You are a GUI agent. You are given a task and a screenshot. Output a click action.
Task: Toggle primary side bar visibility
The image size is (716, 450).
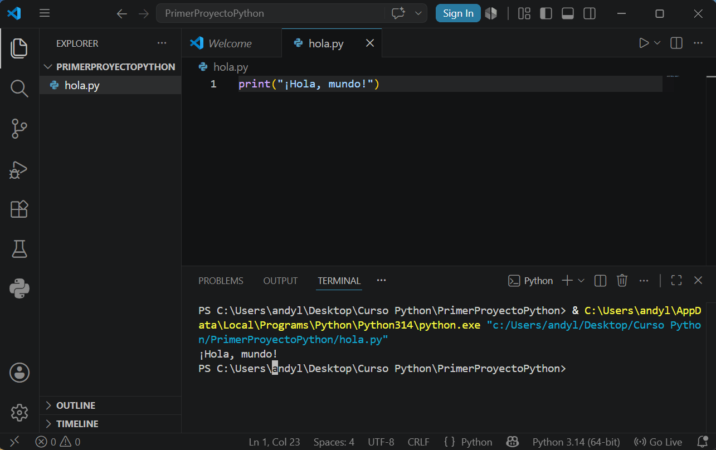tap(546, 14)
